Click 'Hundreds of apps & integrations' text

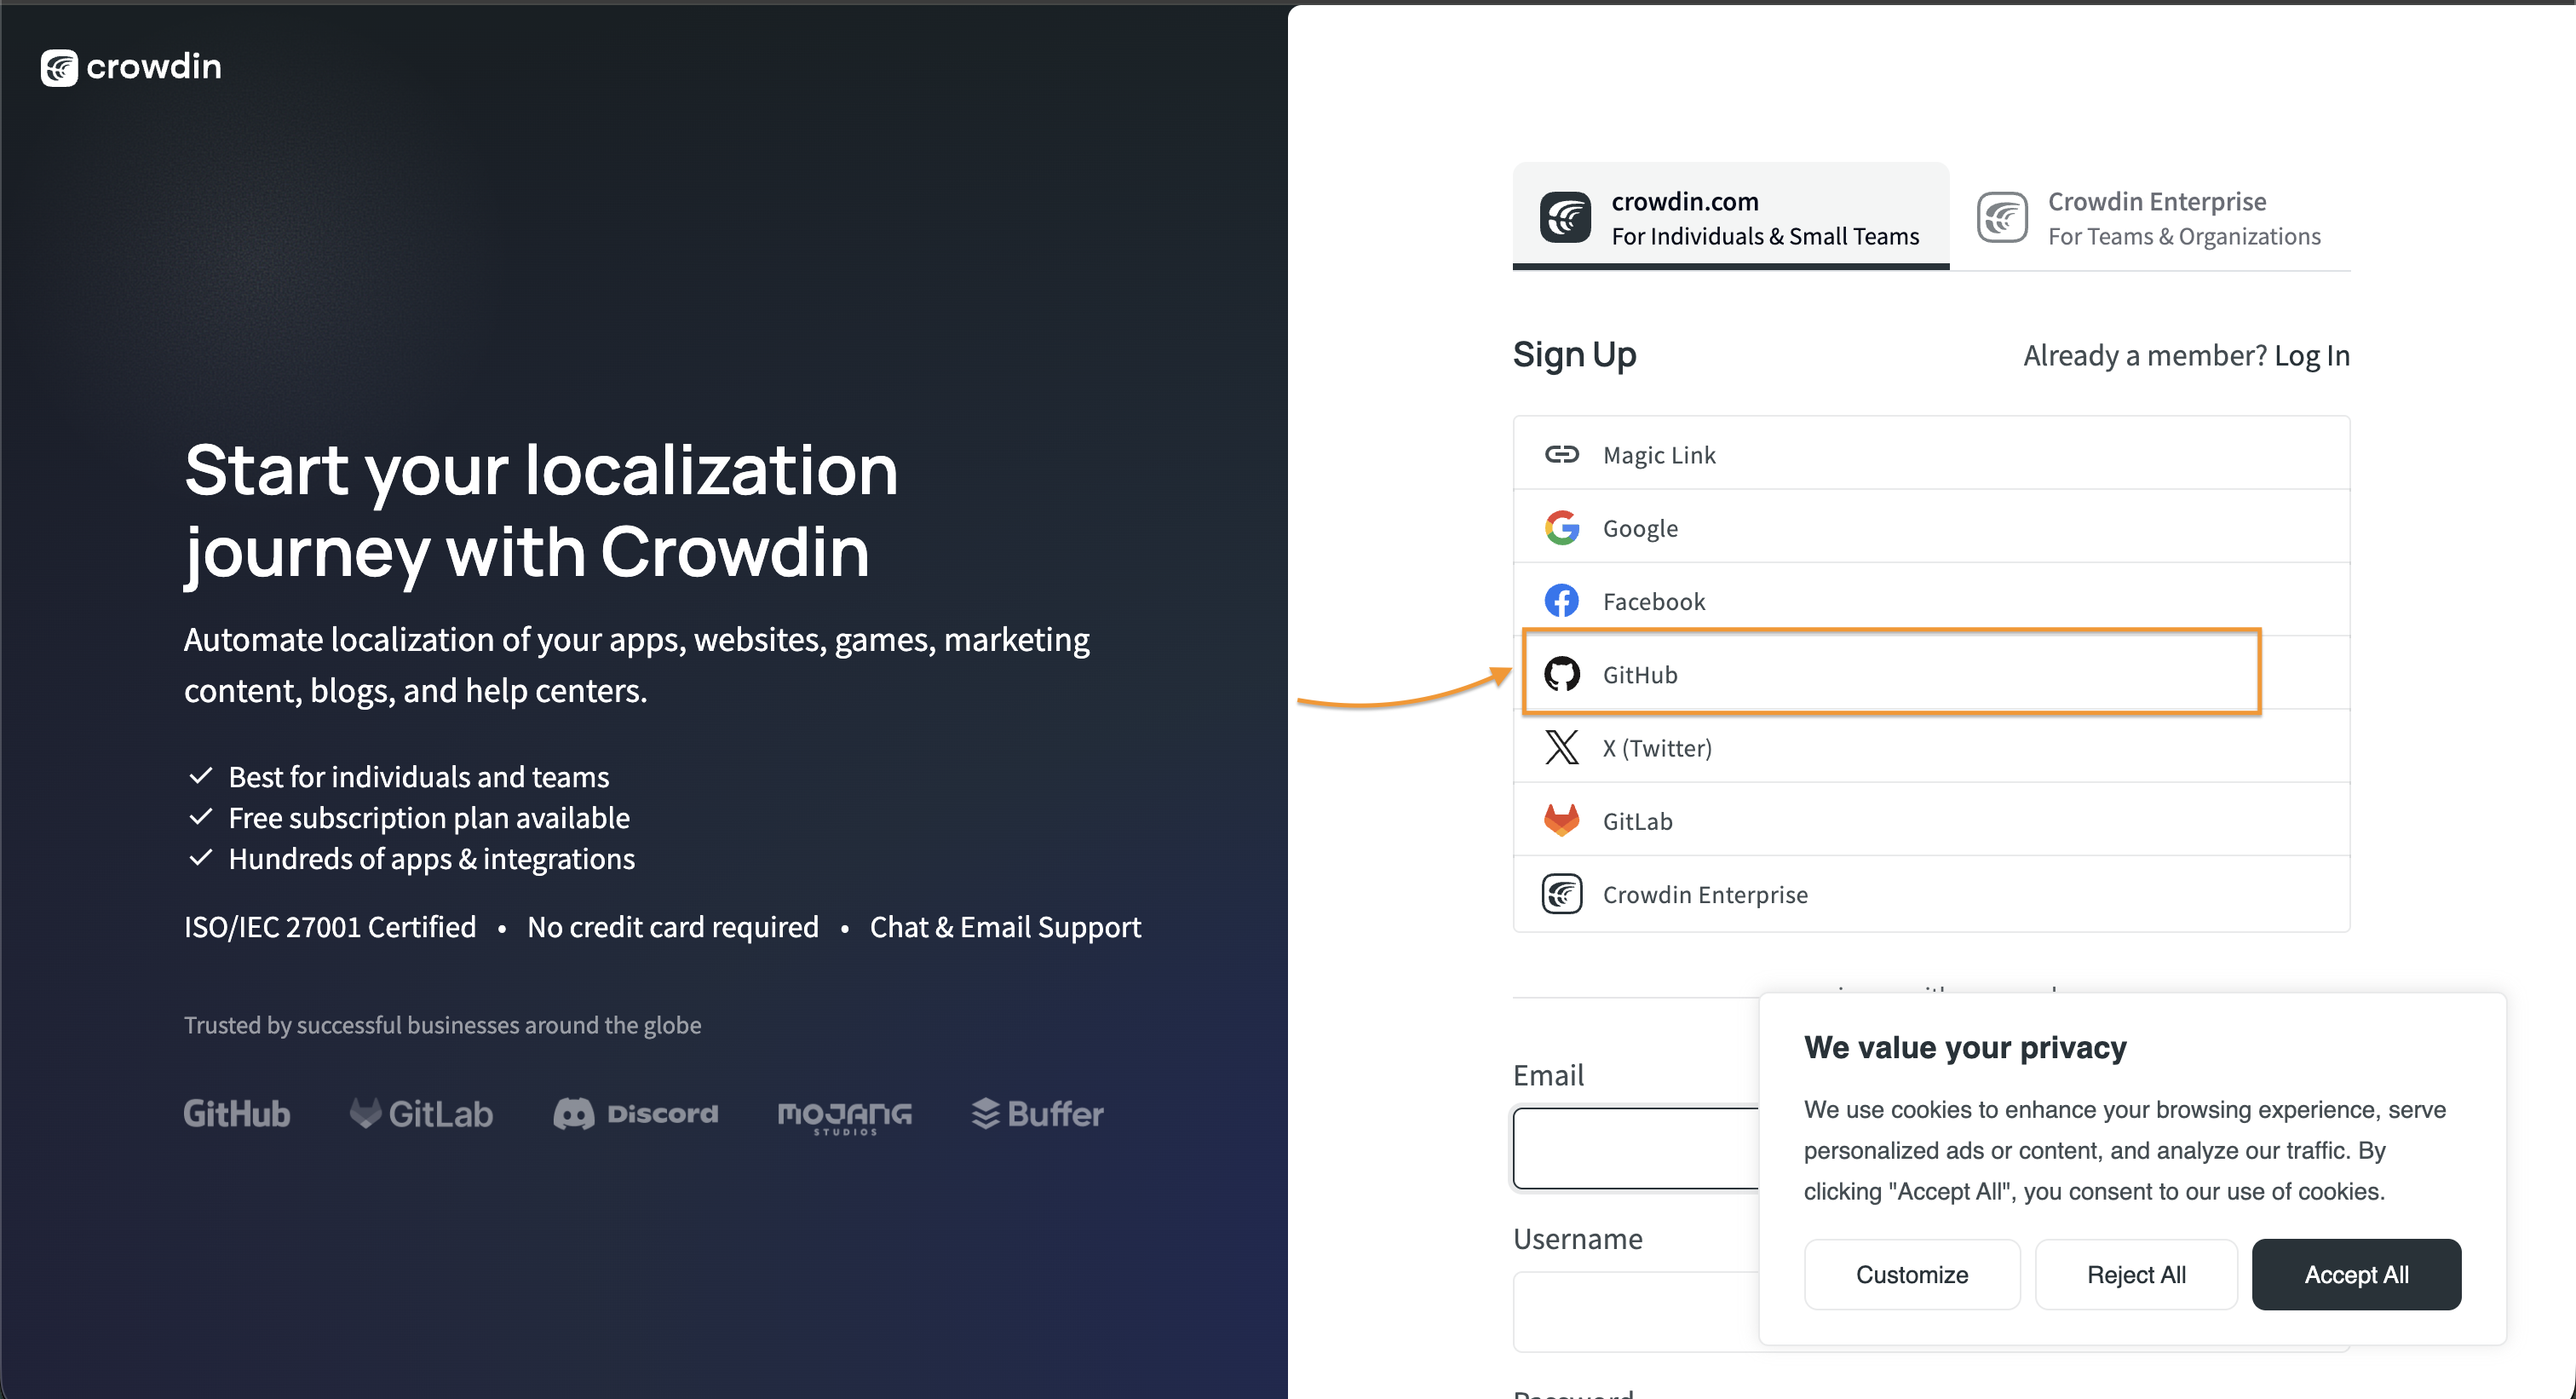pos(431,858)
